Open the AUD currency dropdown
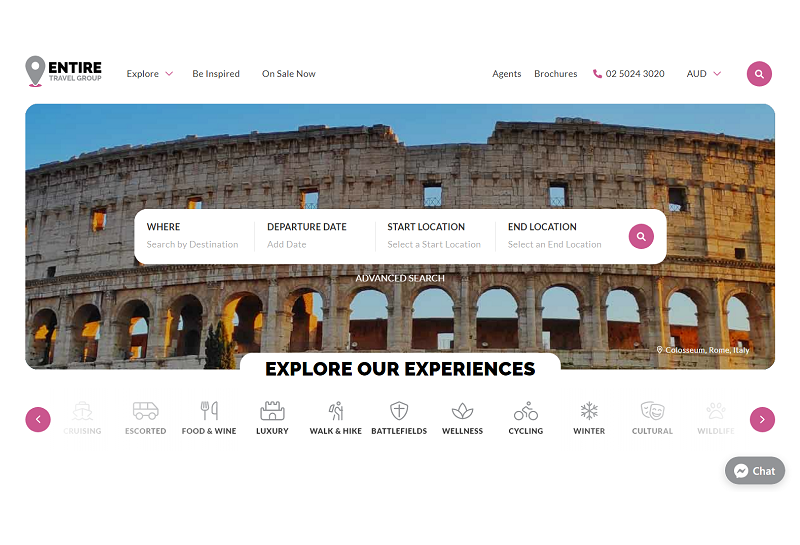 704,74
